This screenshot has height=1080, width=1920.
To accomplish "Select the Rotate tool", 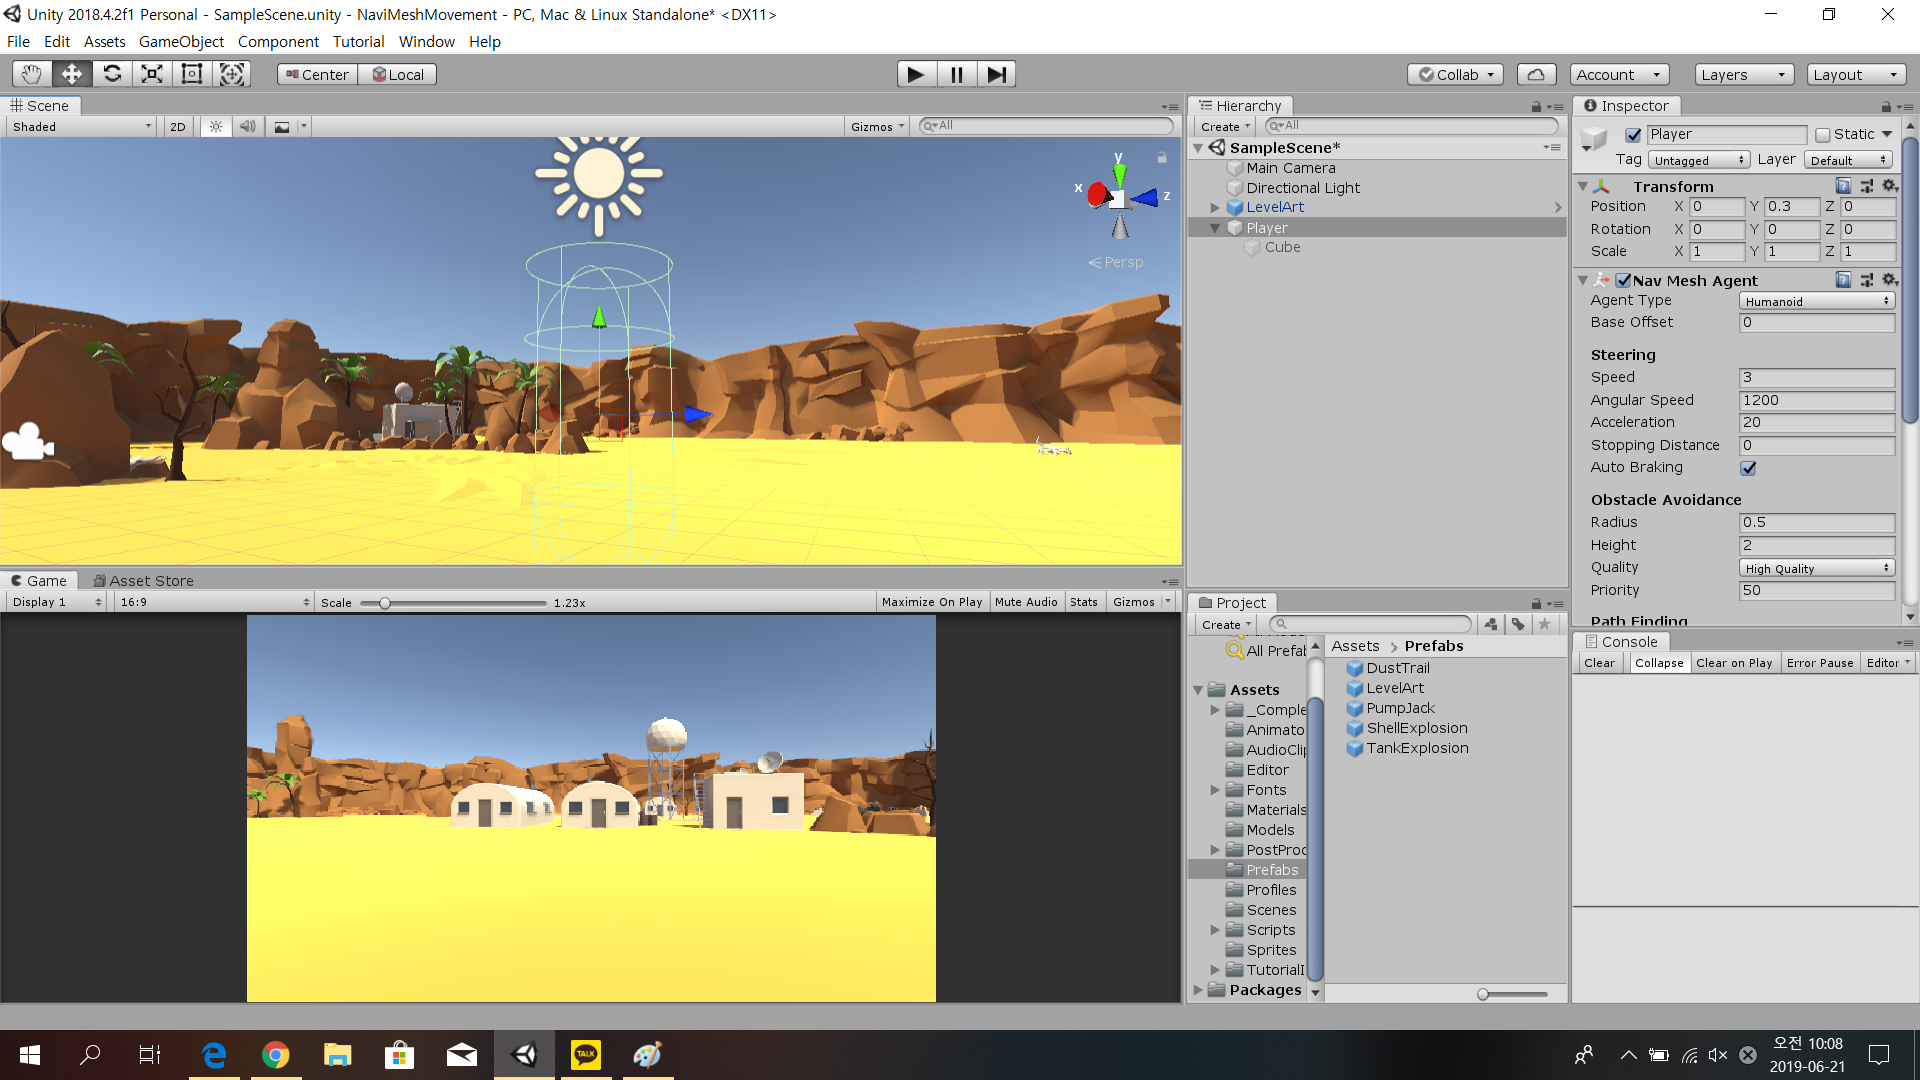I will point(112,74).
